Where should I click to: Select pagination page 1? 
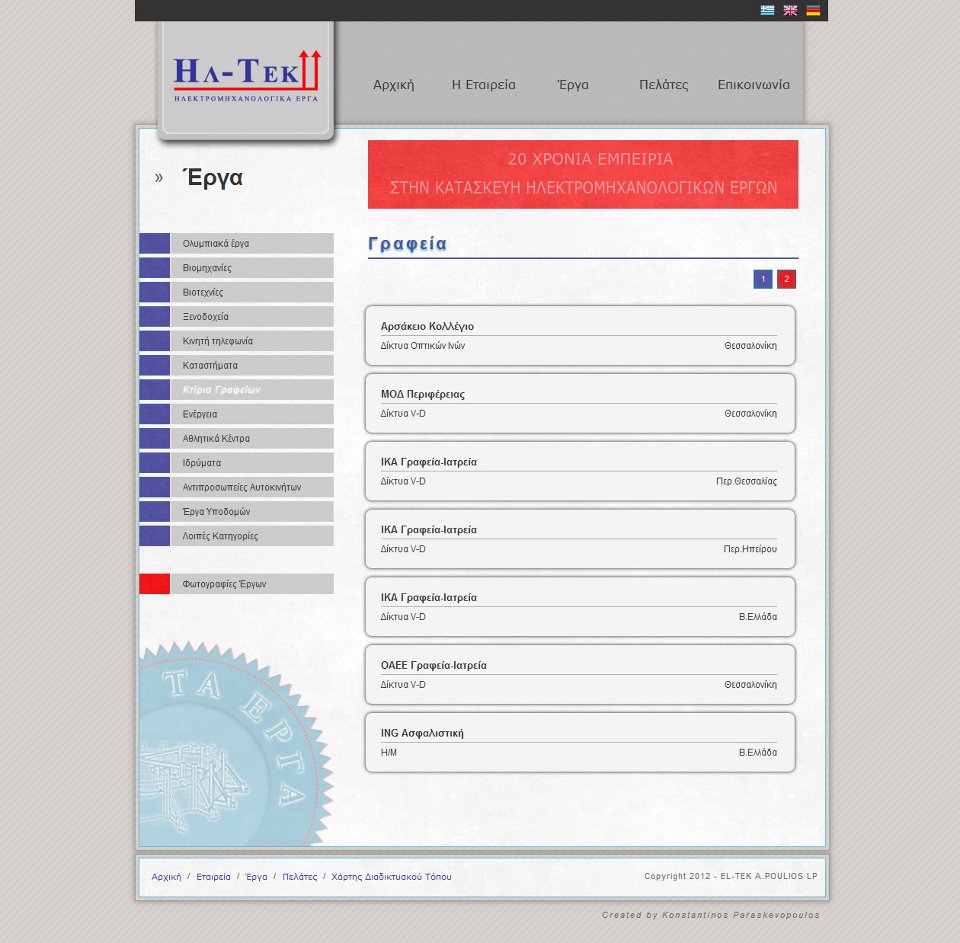[x=763, y=279]
